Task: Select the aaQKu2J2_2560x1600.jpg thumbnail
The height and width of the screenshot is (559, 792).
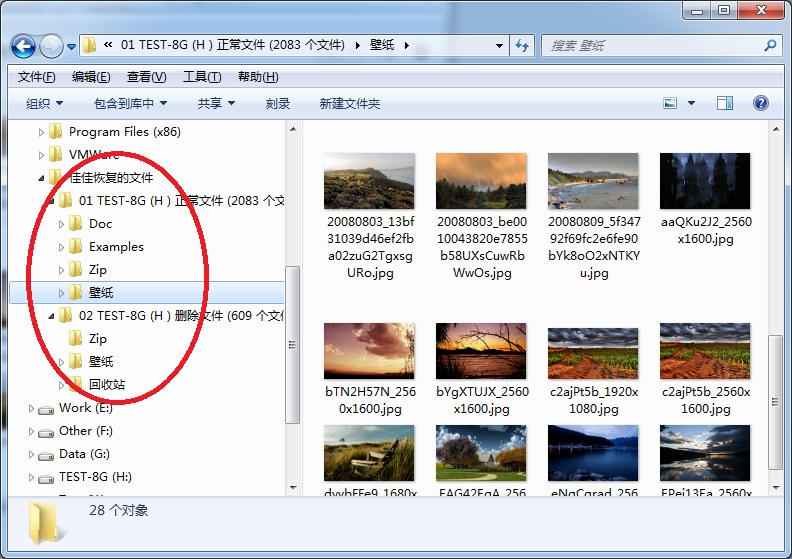Action: [705, 181]
